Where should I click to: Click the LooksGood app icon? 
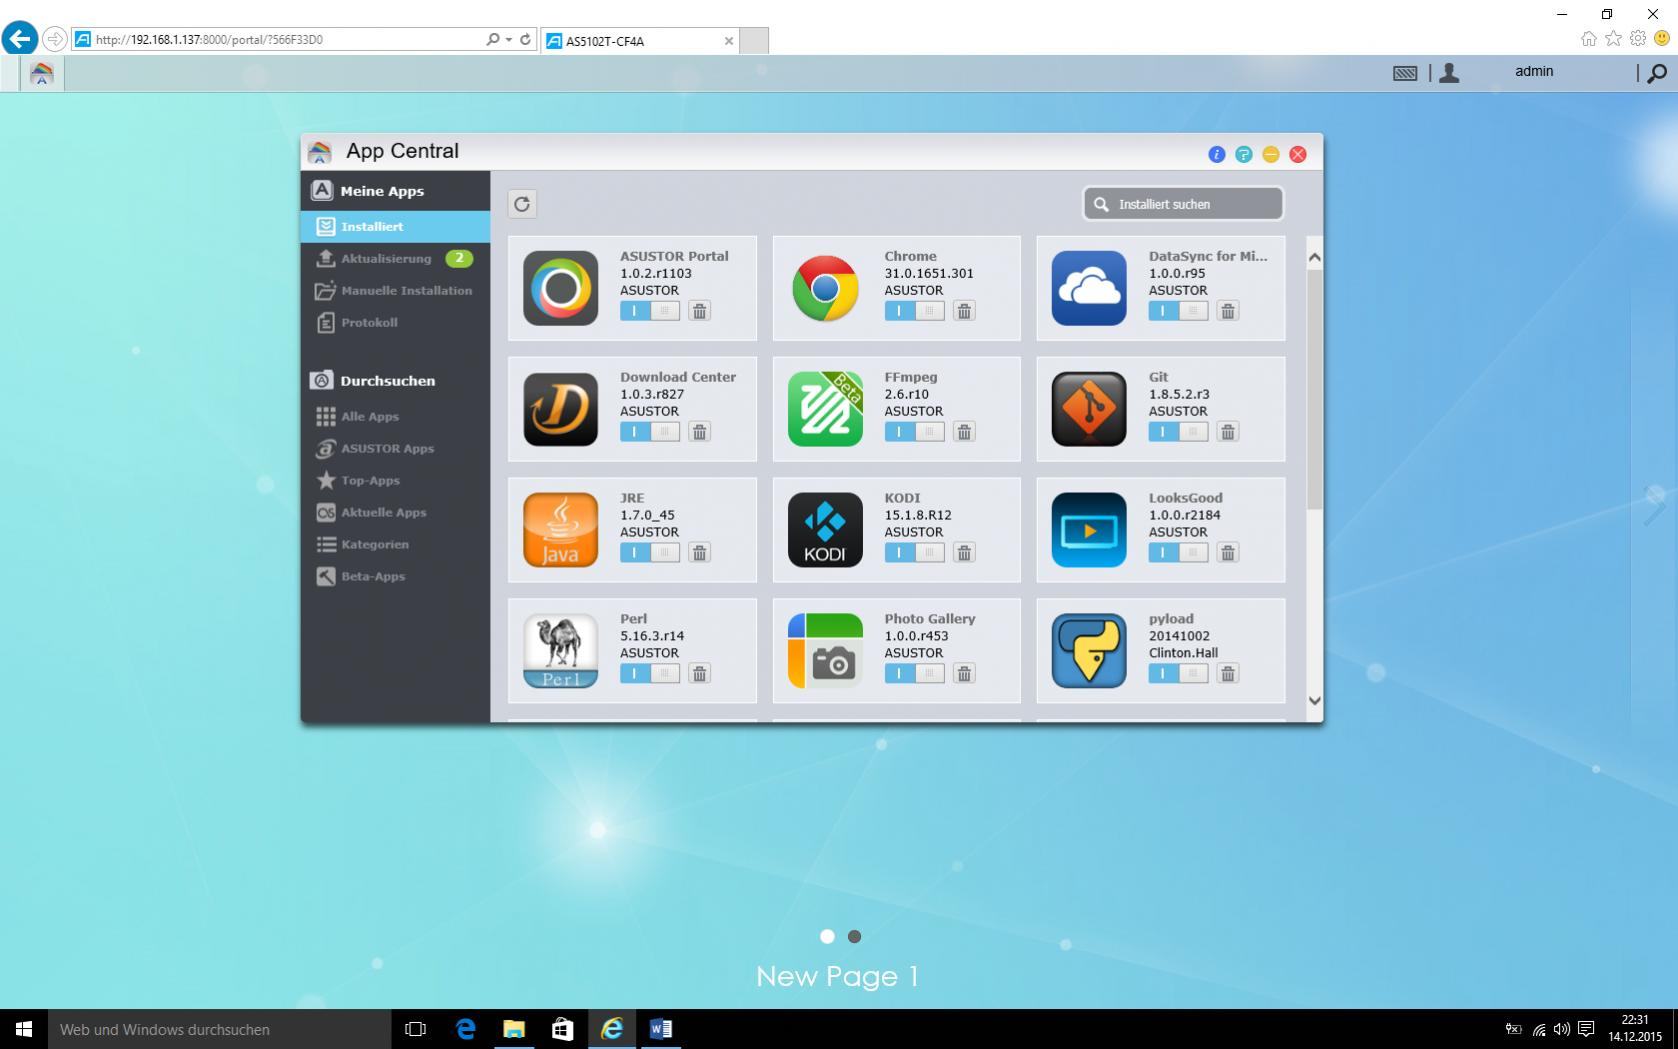1089,530
